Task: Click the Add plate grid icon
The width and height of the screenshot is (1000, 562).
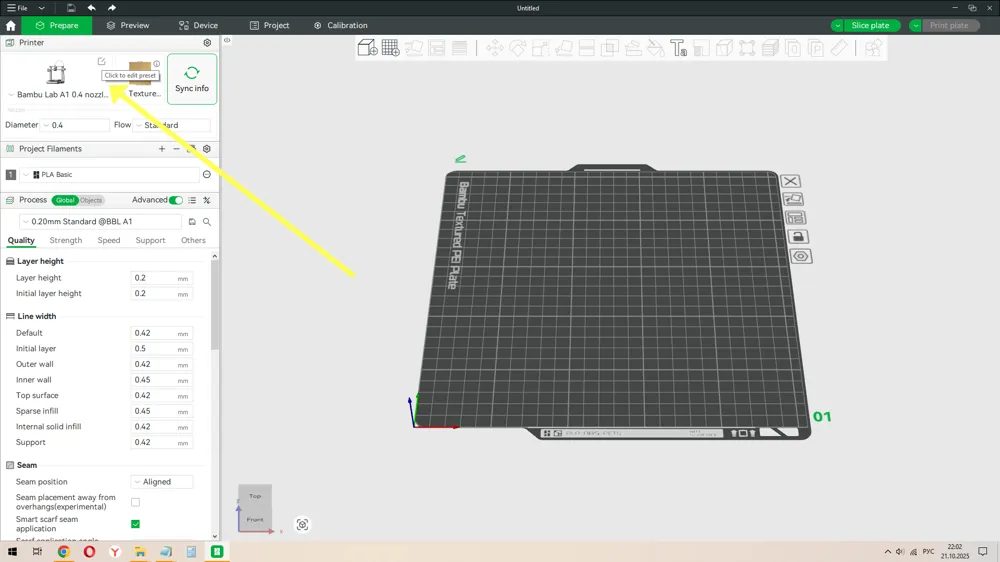Action: pyautogui.click(x=390, y=48)
